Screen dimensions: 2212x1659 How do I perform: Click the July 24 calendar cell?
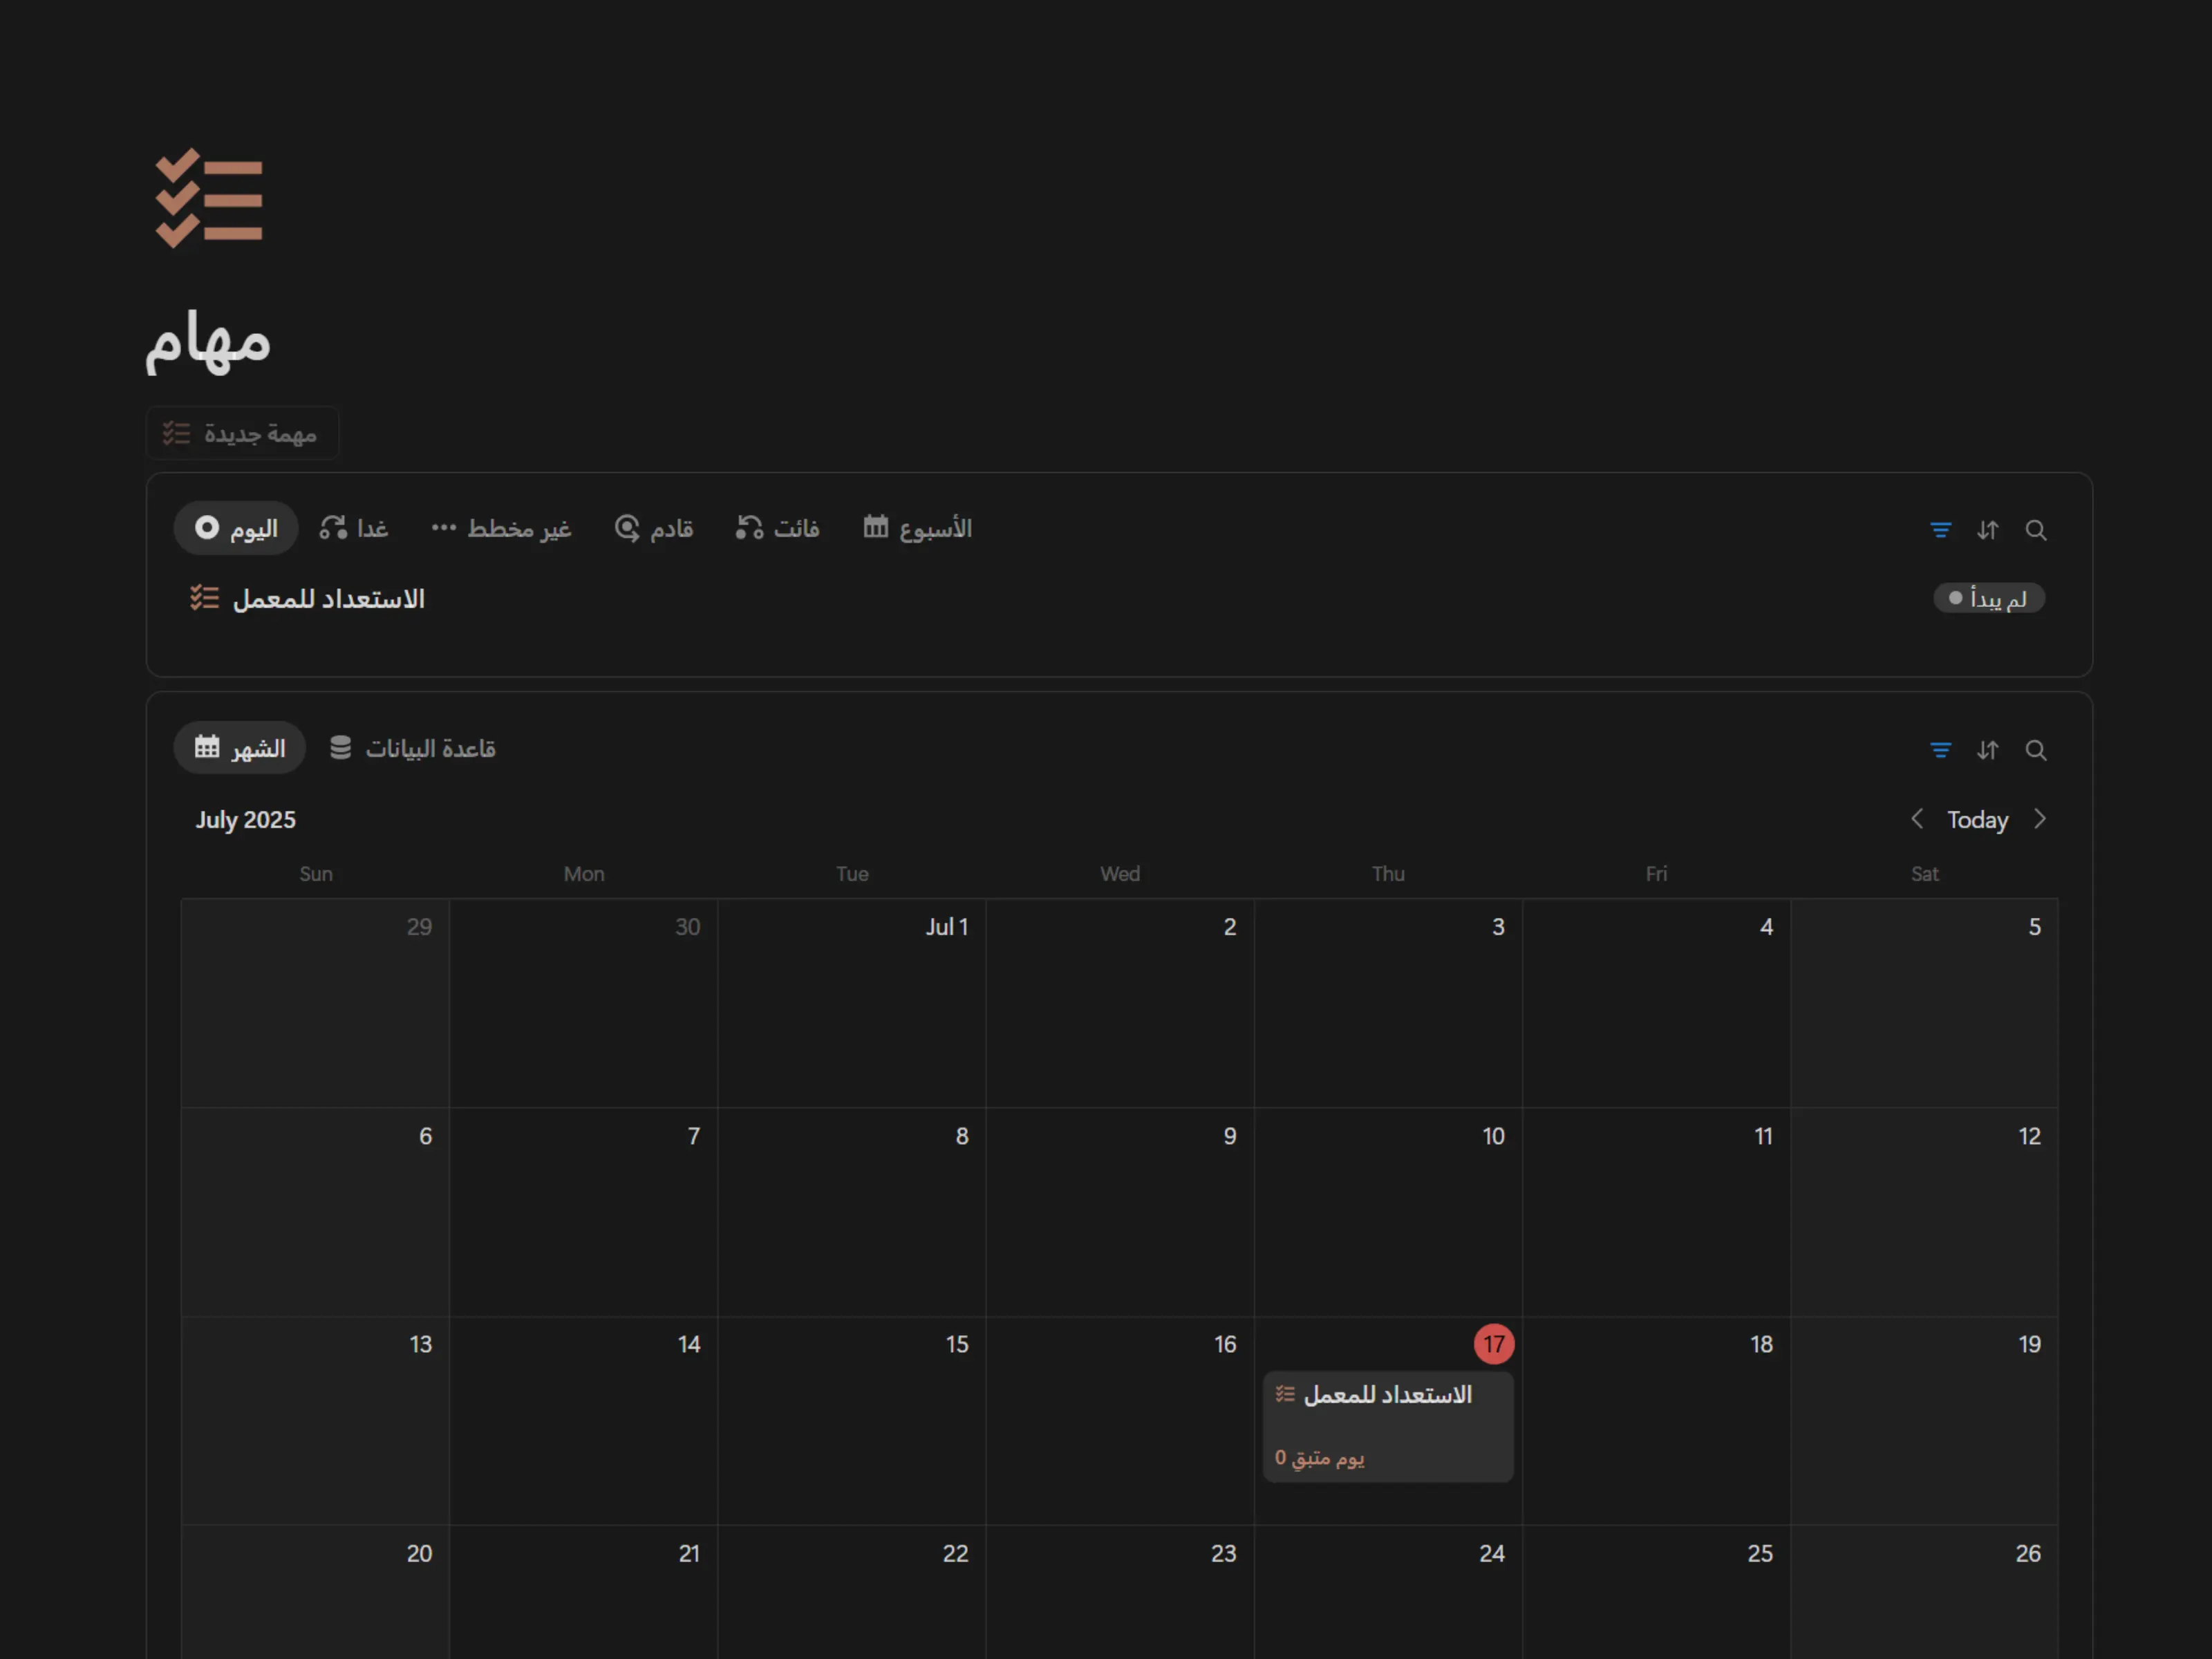click(x=1388, y=1600)
